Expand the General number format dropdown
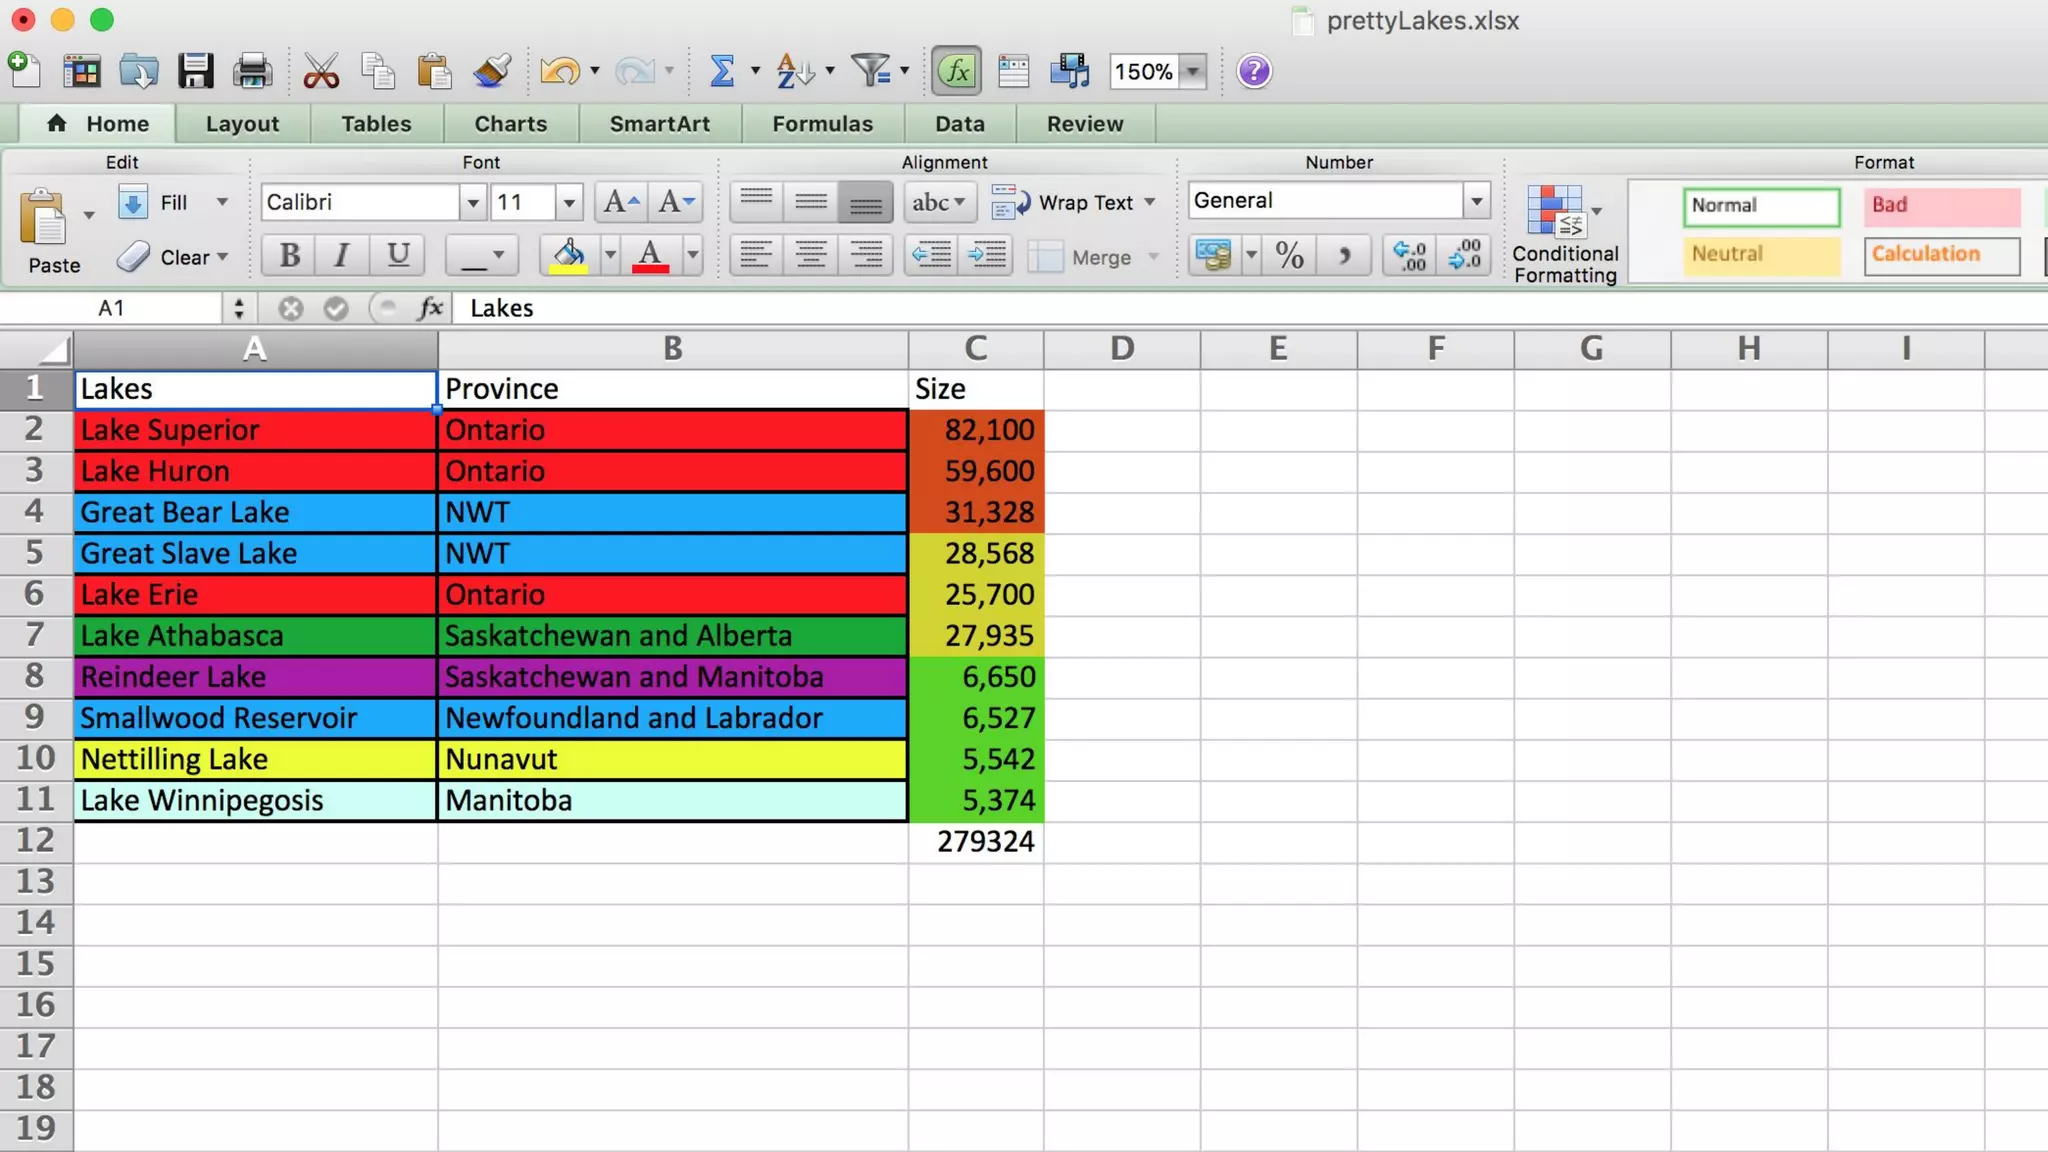This screenshot has height=1152, width=2048. point(1476,201)
